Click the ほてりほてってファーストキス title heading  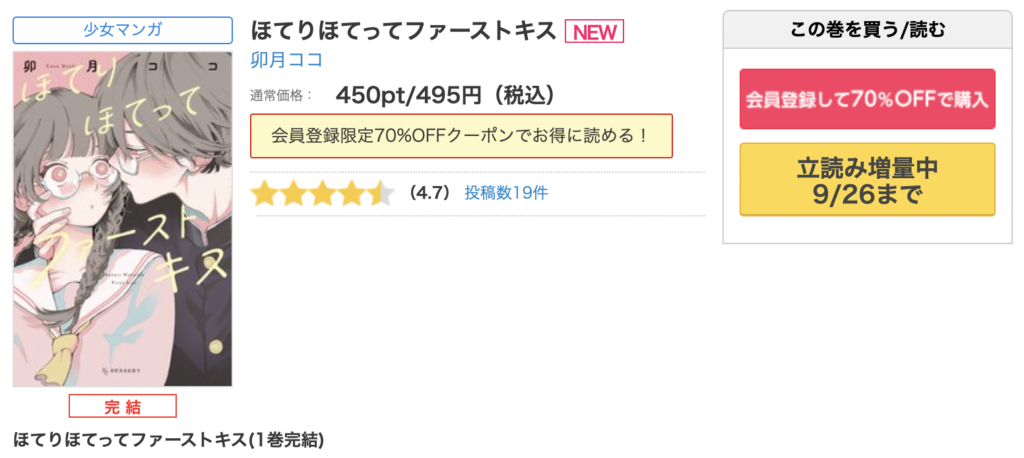[x=402, y=31]
